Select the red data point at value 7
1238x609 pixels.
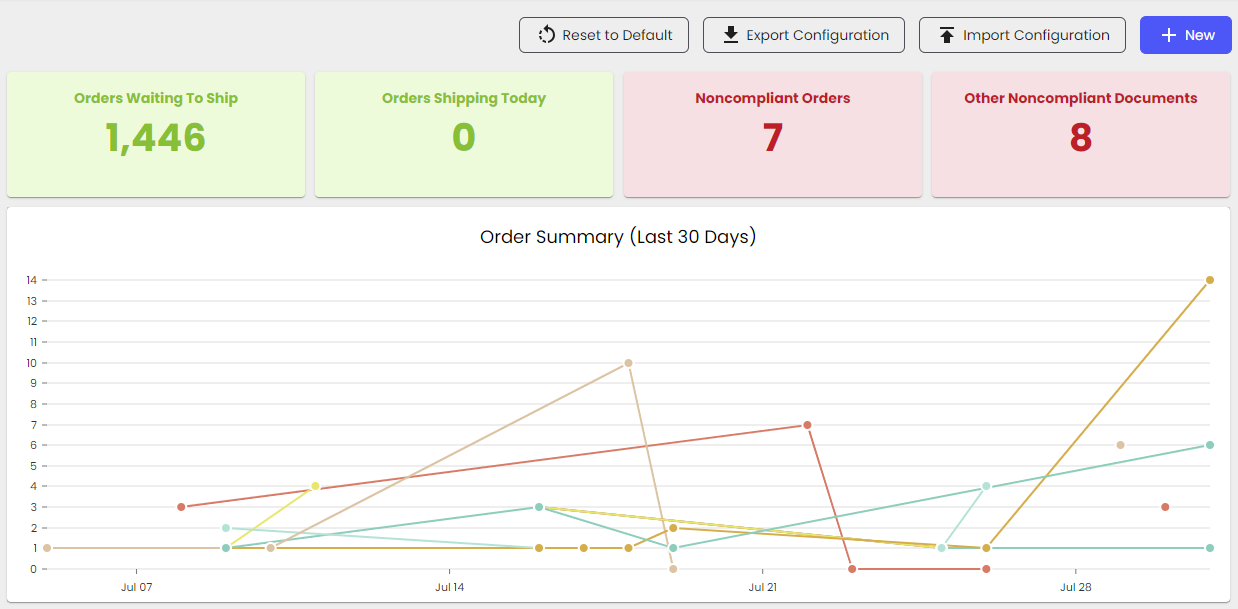[807, 425]
